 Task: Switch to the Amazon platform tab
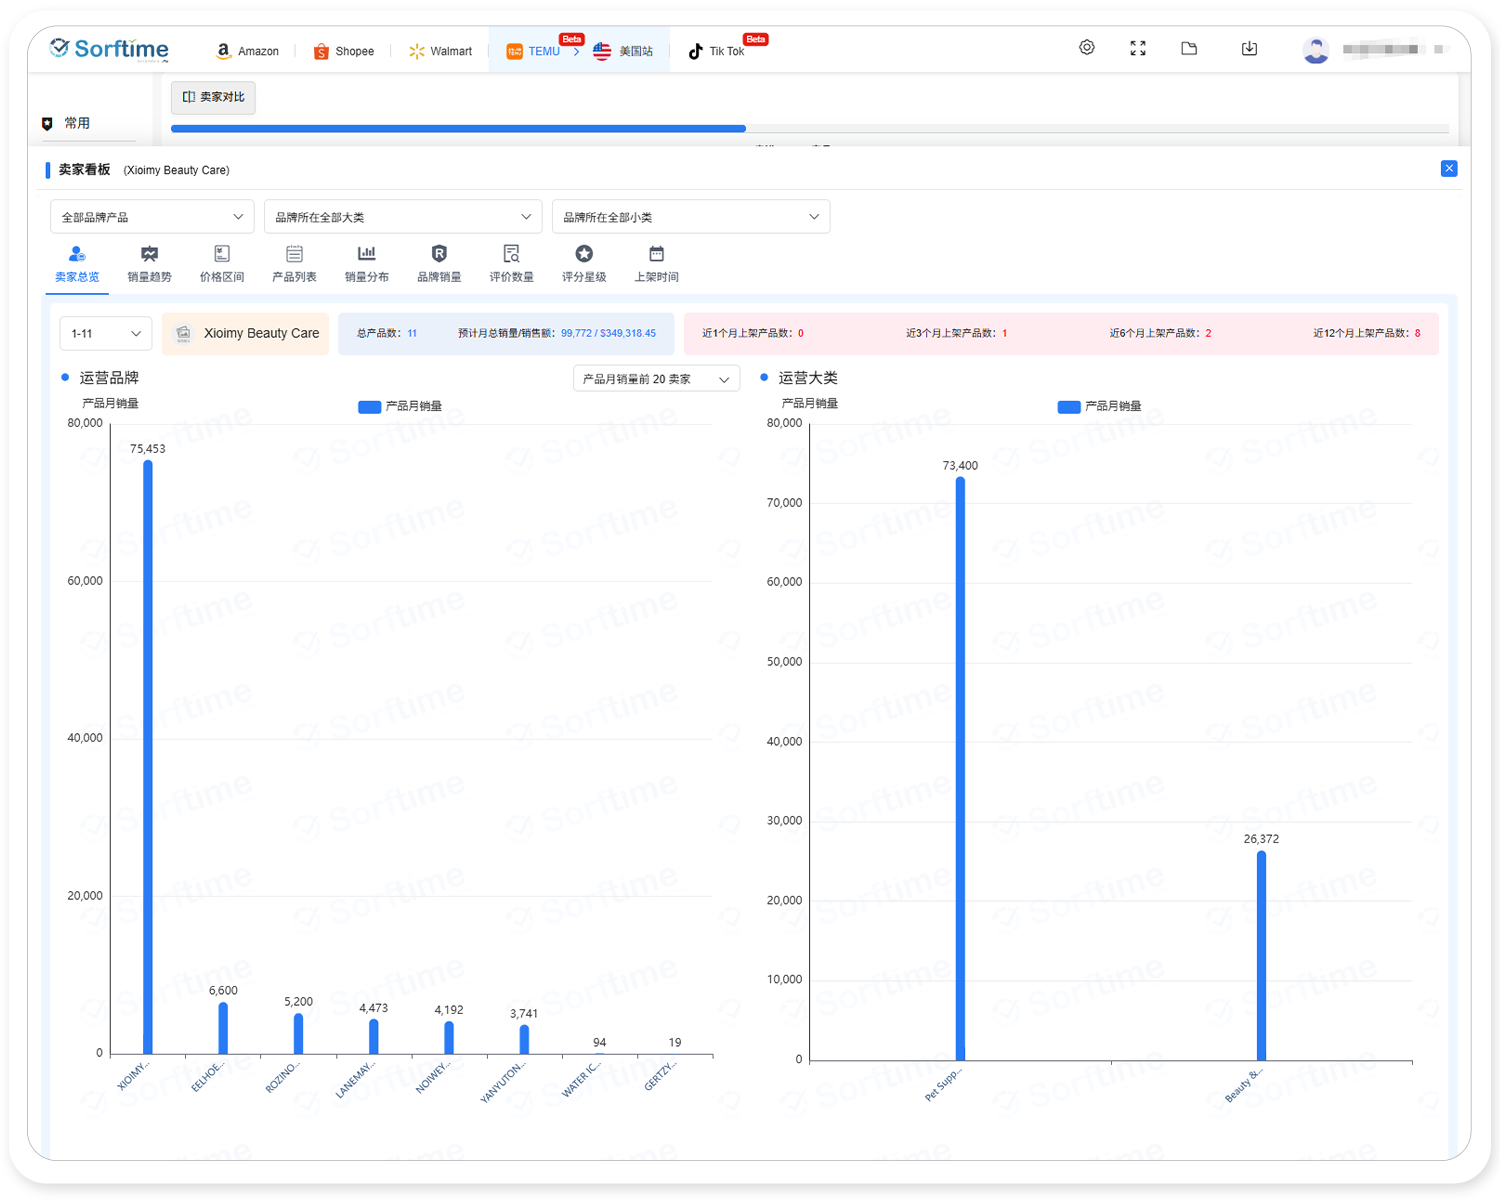coord(247,51)
